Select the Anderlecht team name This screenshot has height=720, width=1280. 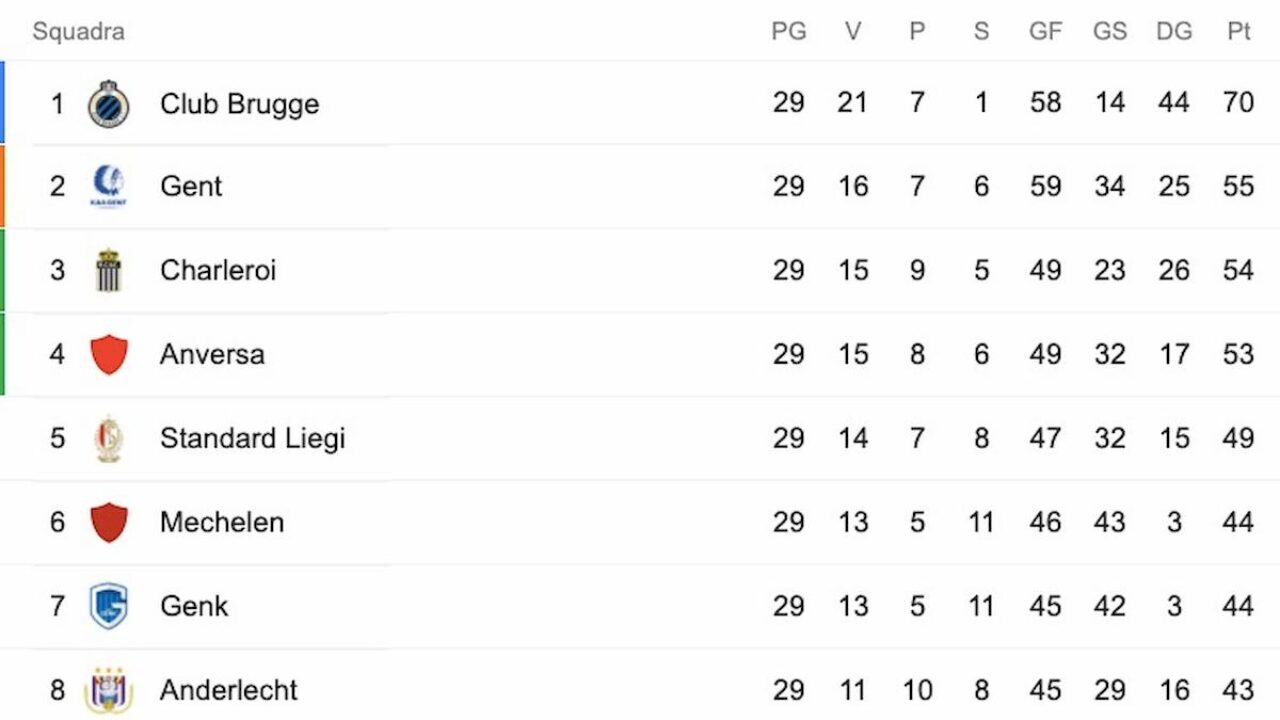[229, 690]
